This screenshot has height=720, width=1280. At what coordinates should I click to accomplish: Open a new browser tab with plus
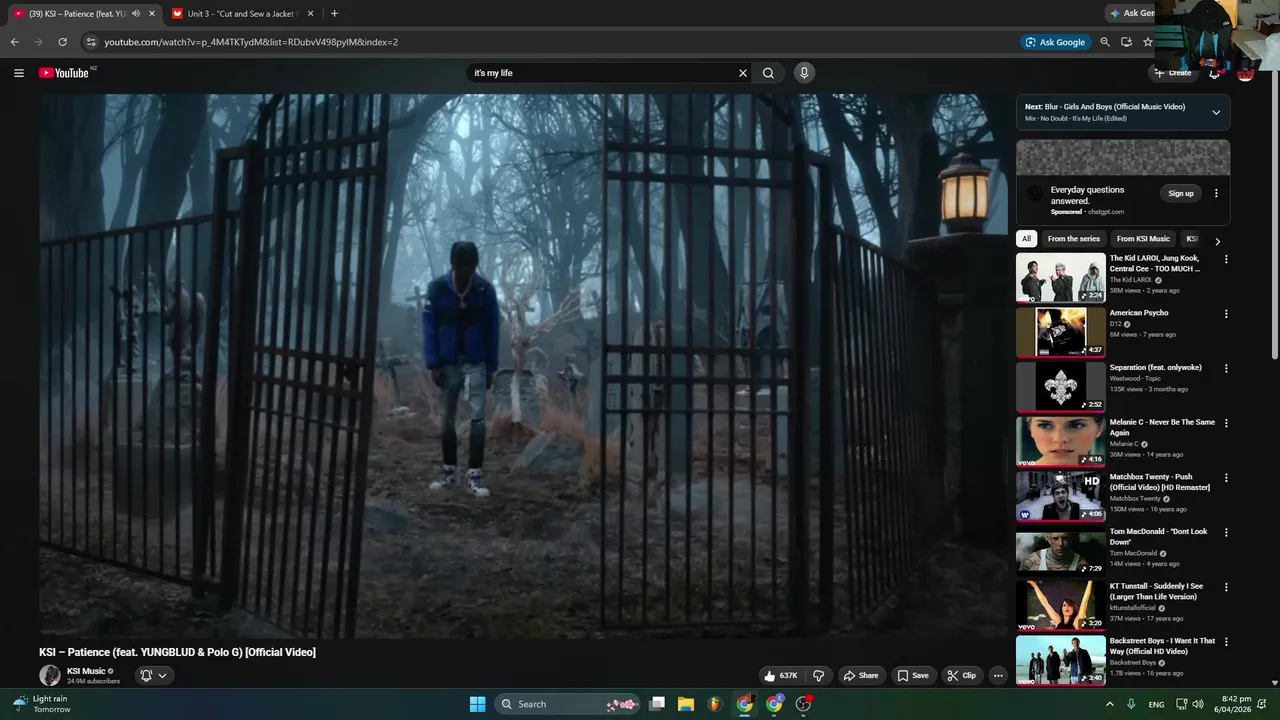point(334,14)
